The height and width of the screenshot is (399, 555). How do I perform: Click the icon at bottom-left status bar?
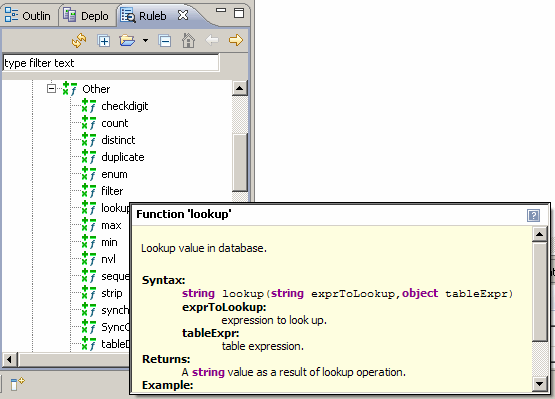point(17,384)
